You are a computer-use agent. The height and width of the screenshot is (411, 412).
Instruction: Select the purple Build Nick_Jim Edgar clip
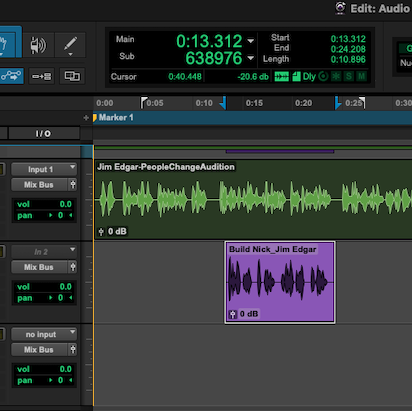coord(280,282)
